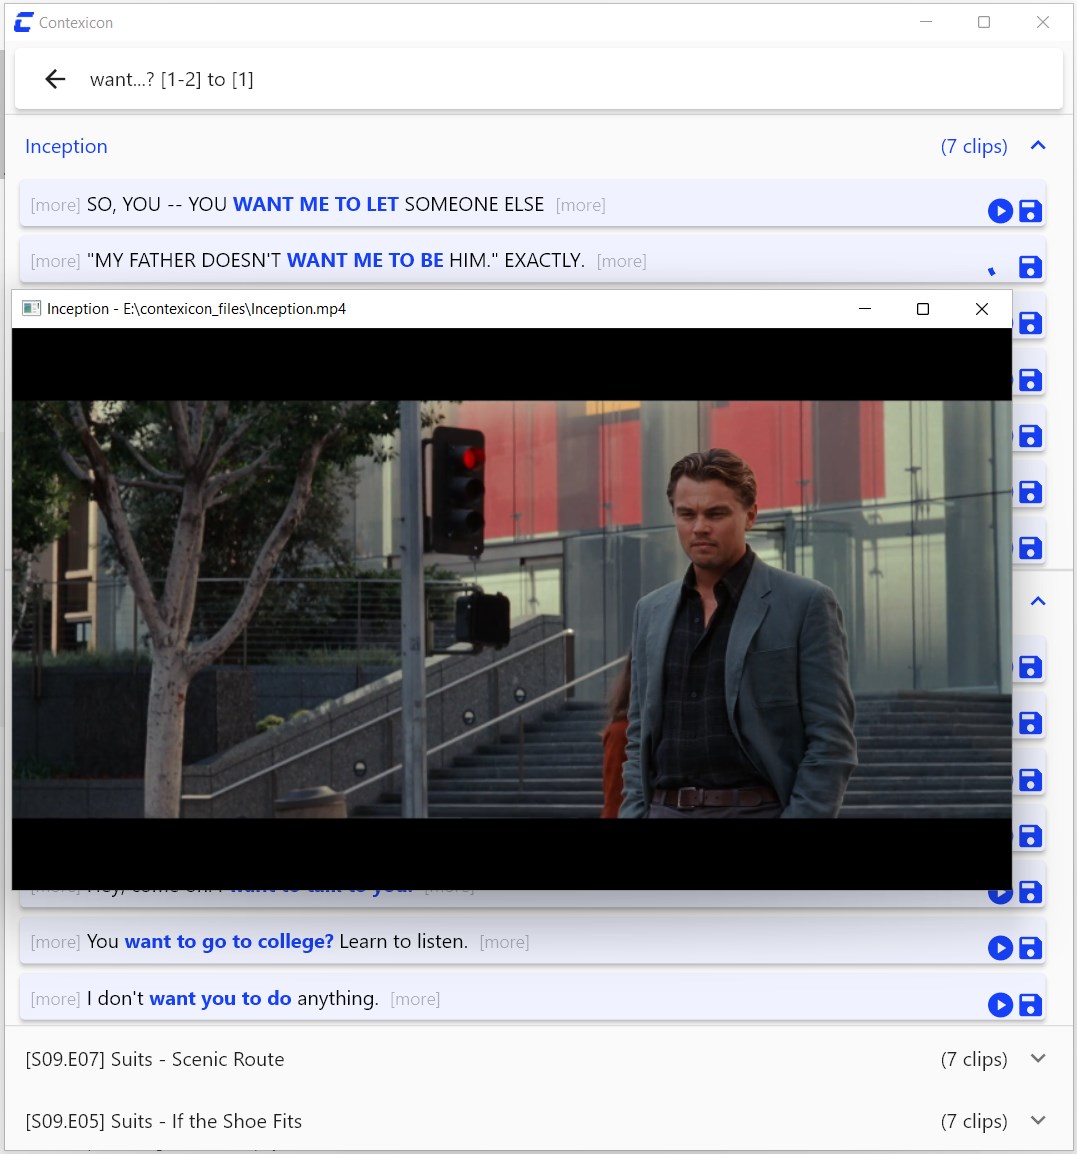The image size is (1077, 1154).
Task: Save the 'want to talk to you' clip
Action: click(1030, 892)
